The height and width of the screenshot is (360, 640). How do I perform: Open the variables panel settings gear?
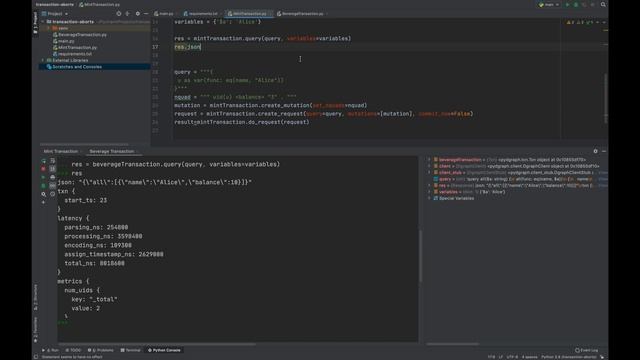(596, 151)
